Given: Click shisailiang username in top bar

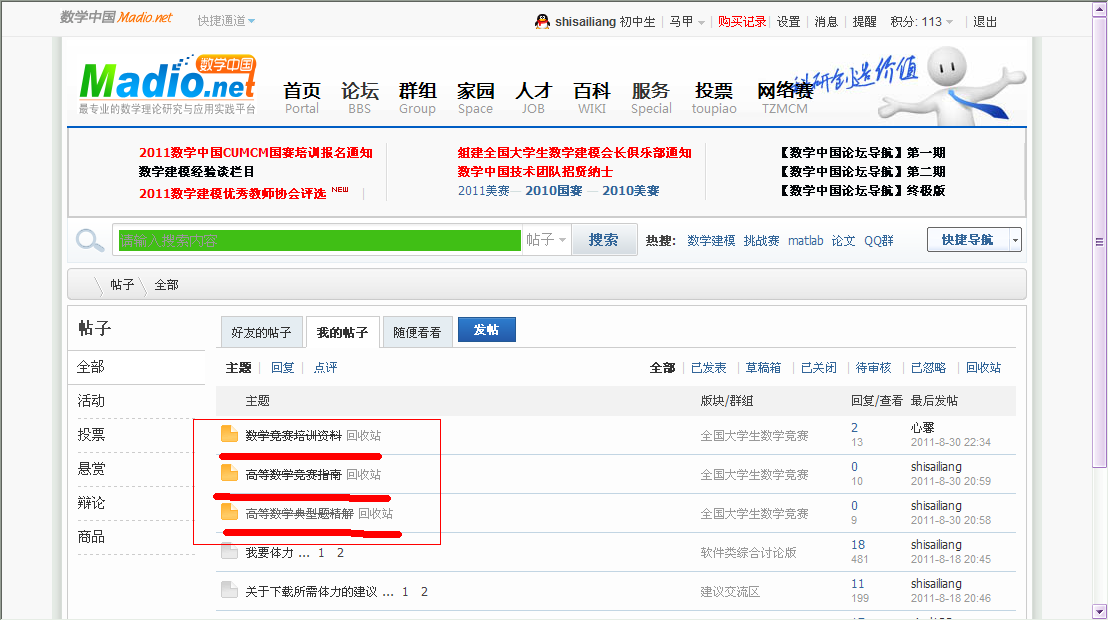Looking at the screenshot, I should 585,22.
